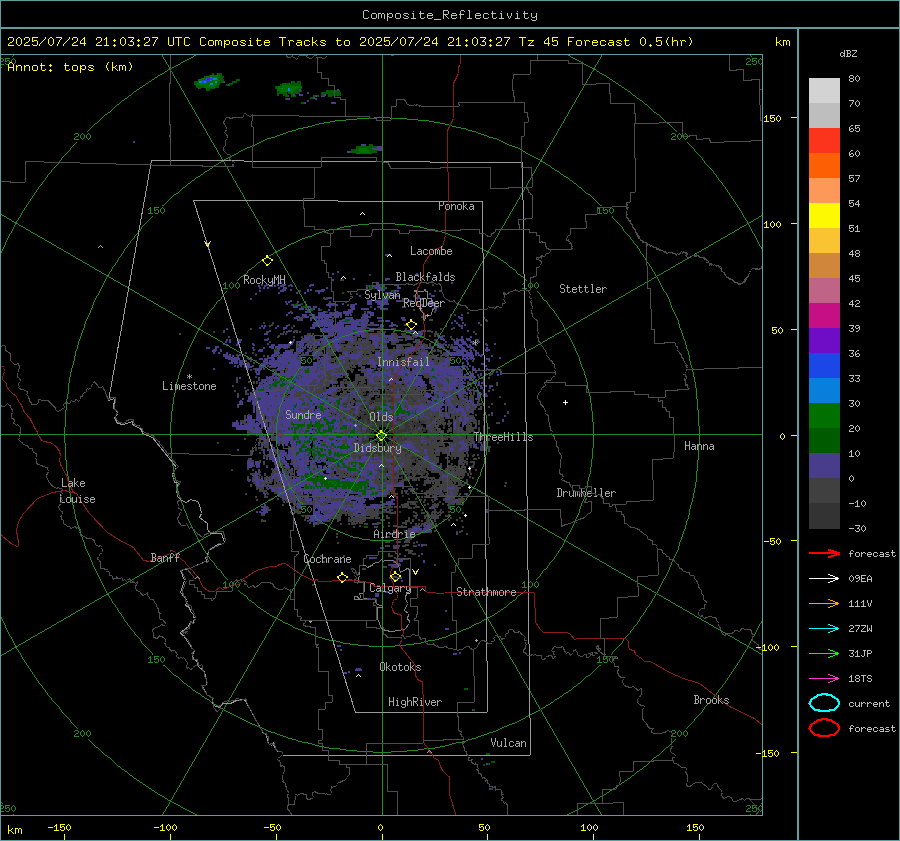Screen dimensions: 900x841
Task: Click the Limestone label
Action: pos(189,386)
